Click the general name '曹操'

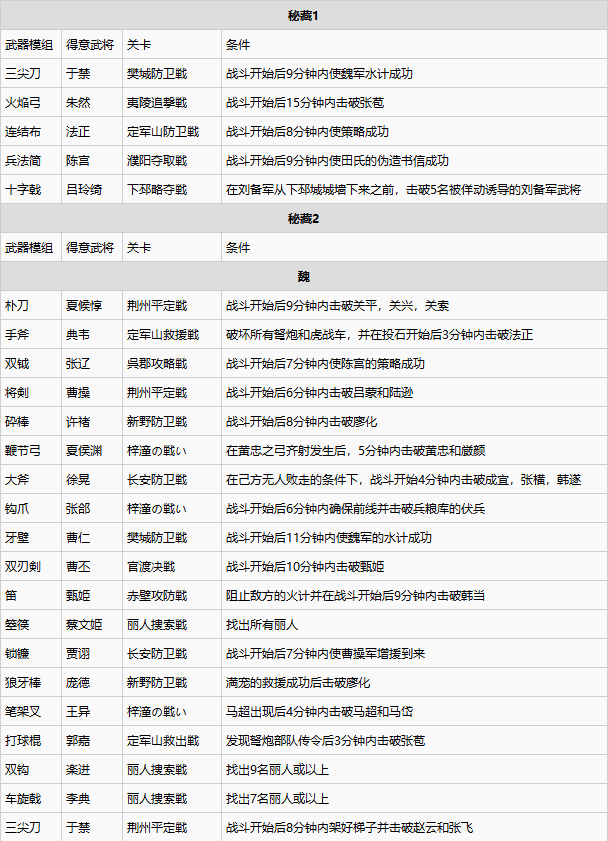(x=78, y=392)
